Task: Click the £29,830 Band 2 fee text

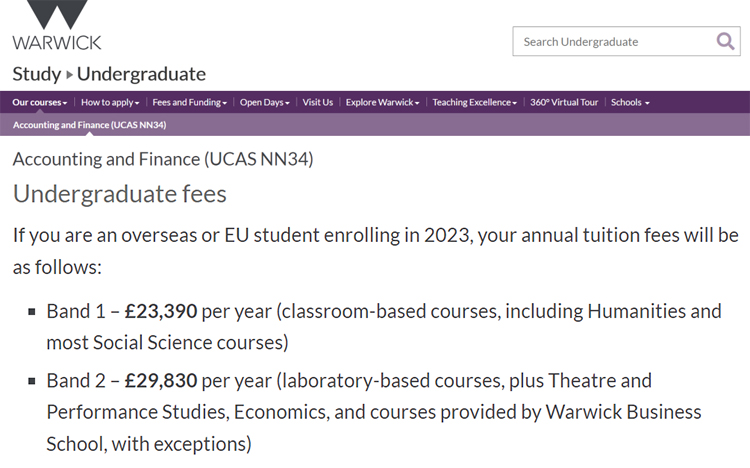Action: 161,381
